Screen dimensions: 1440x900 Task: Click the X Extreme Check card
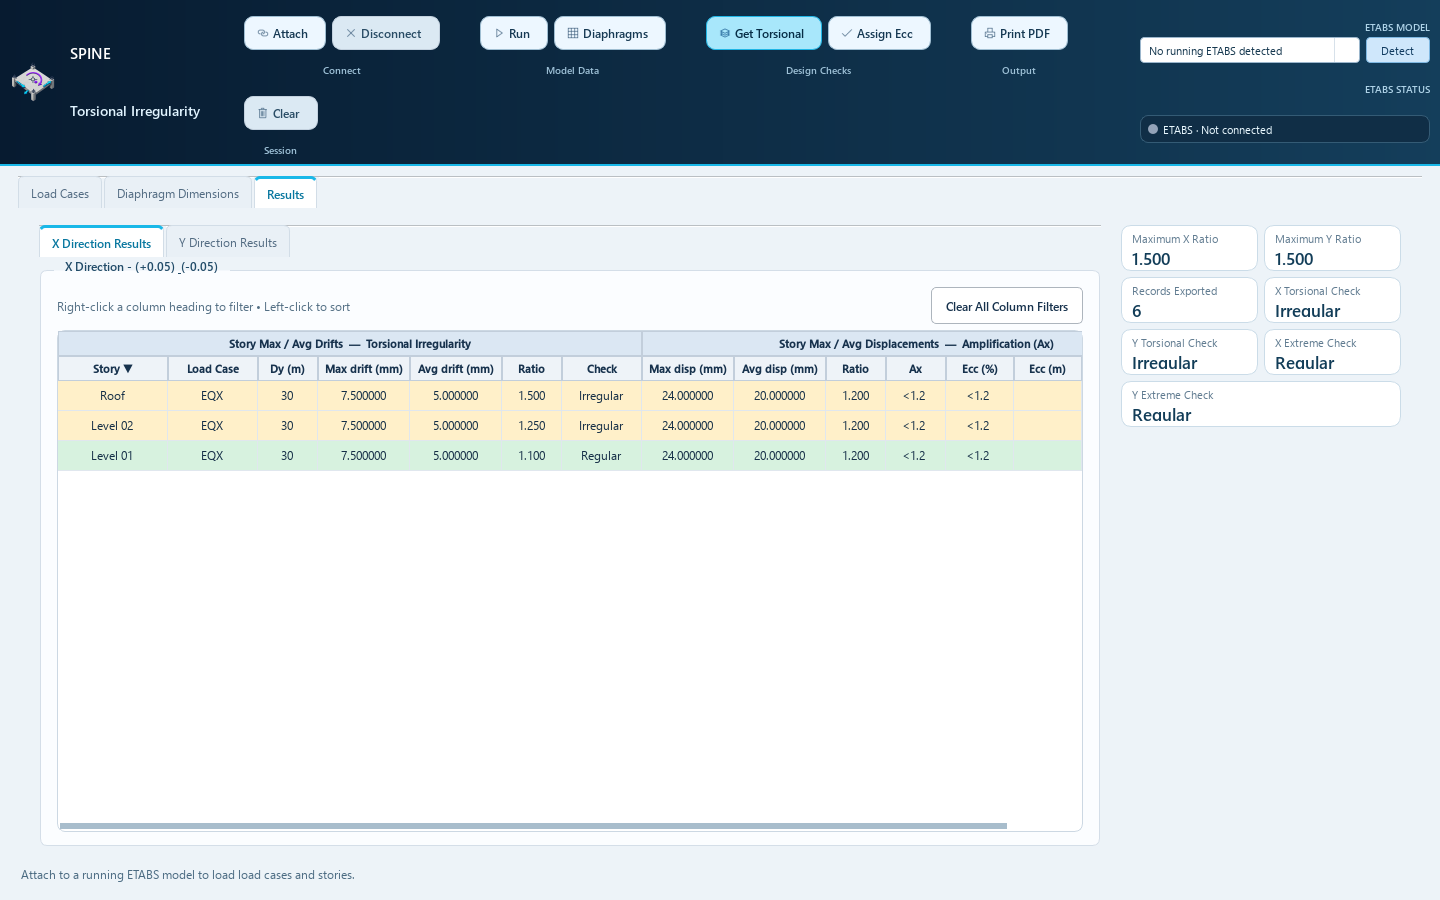point(1332,352)
